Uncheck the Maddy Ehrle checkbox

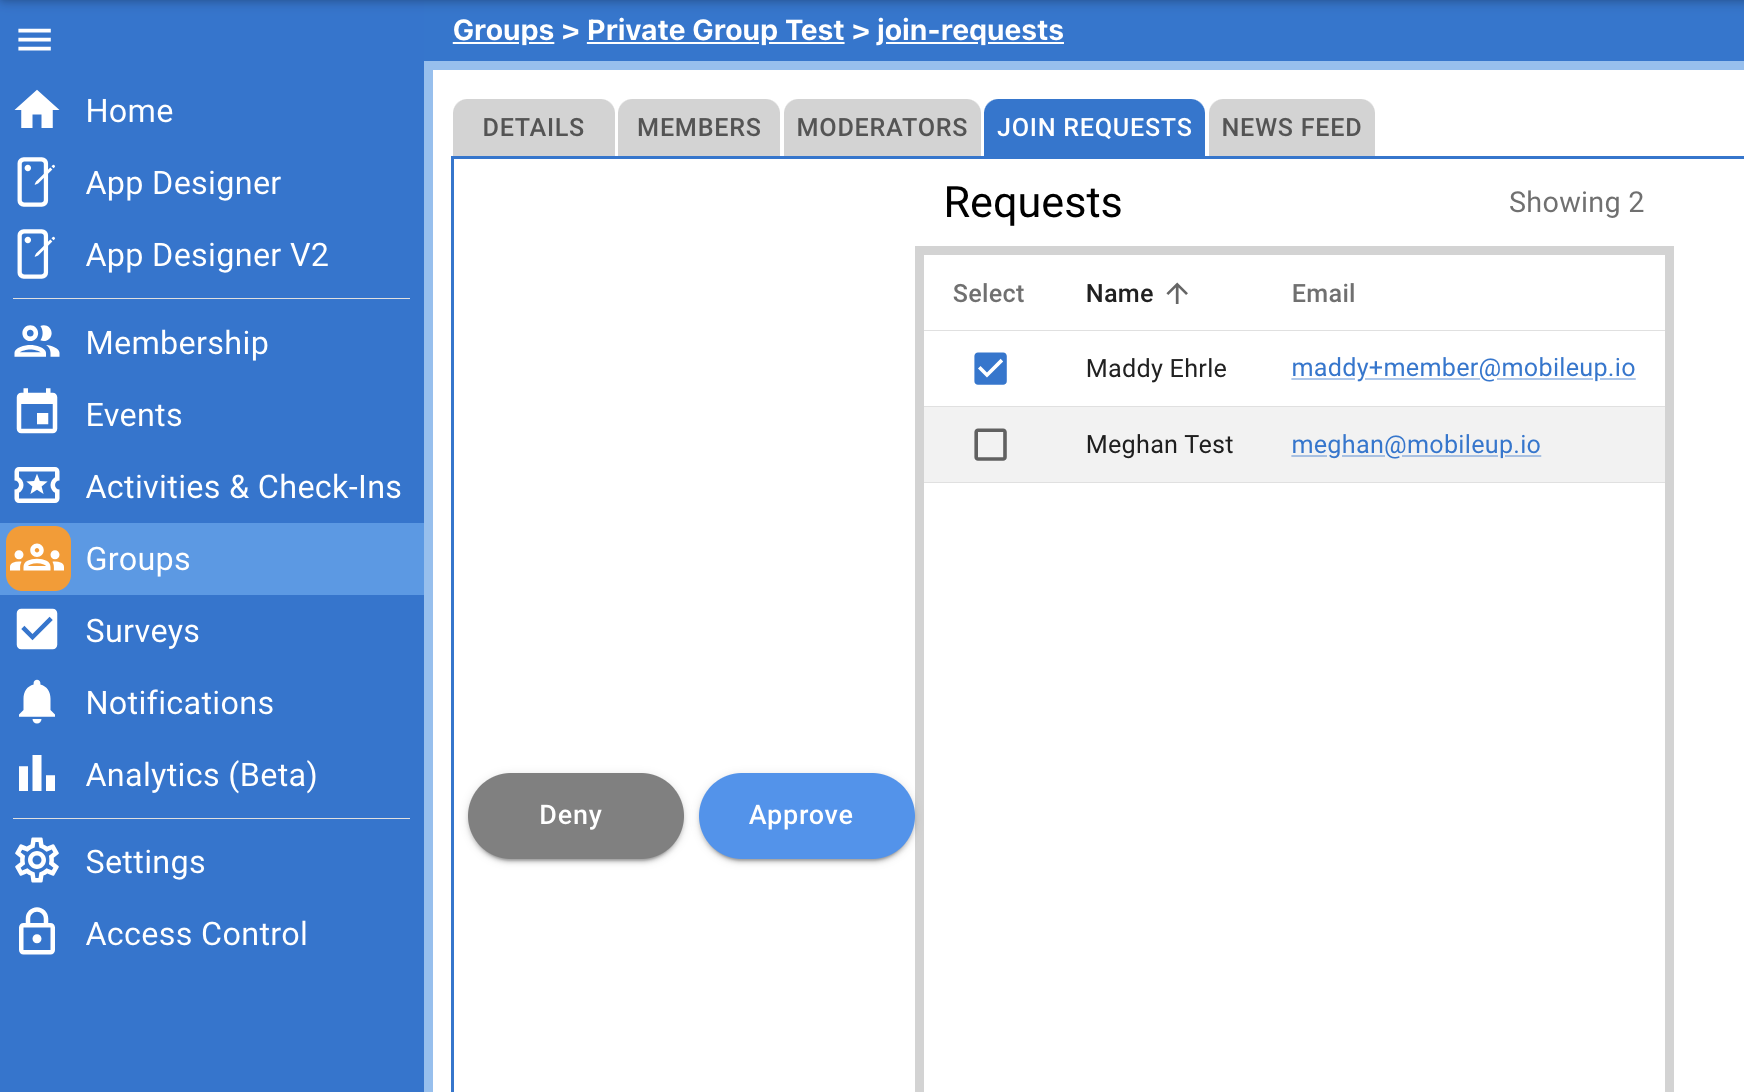click(x=990, y=368)
